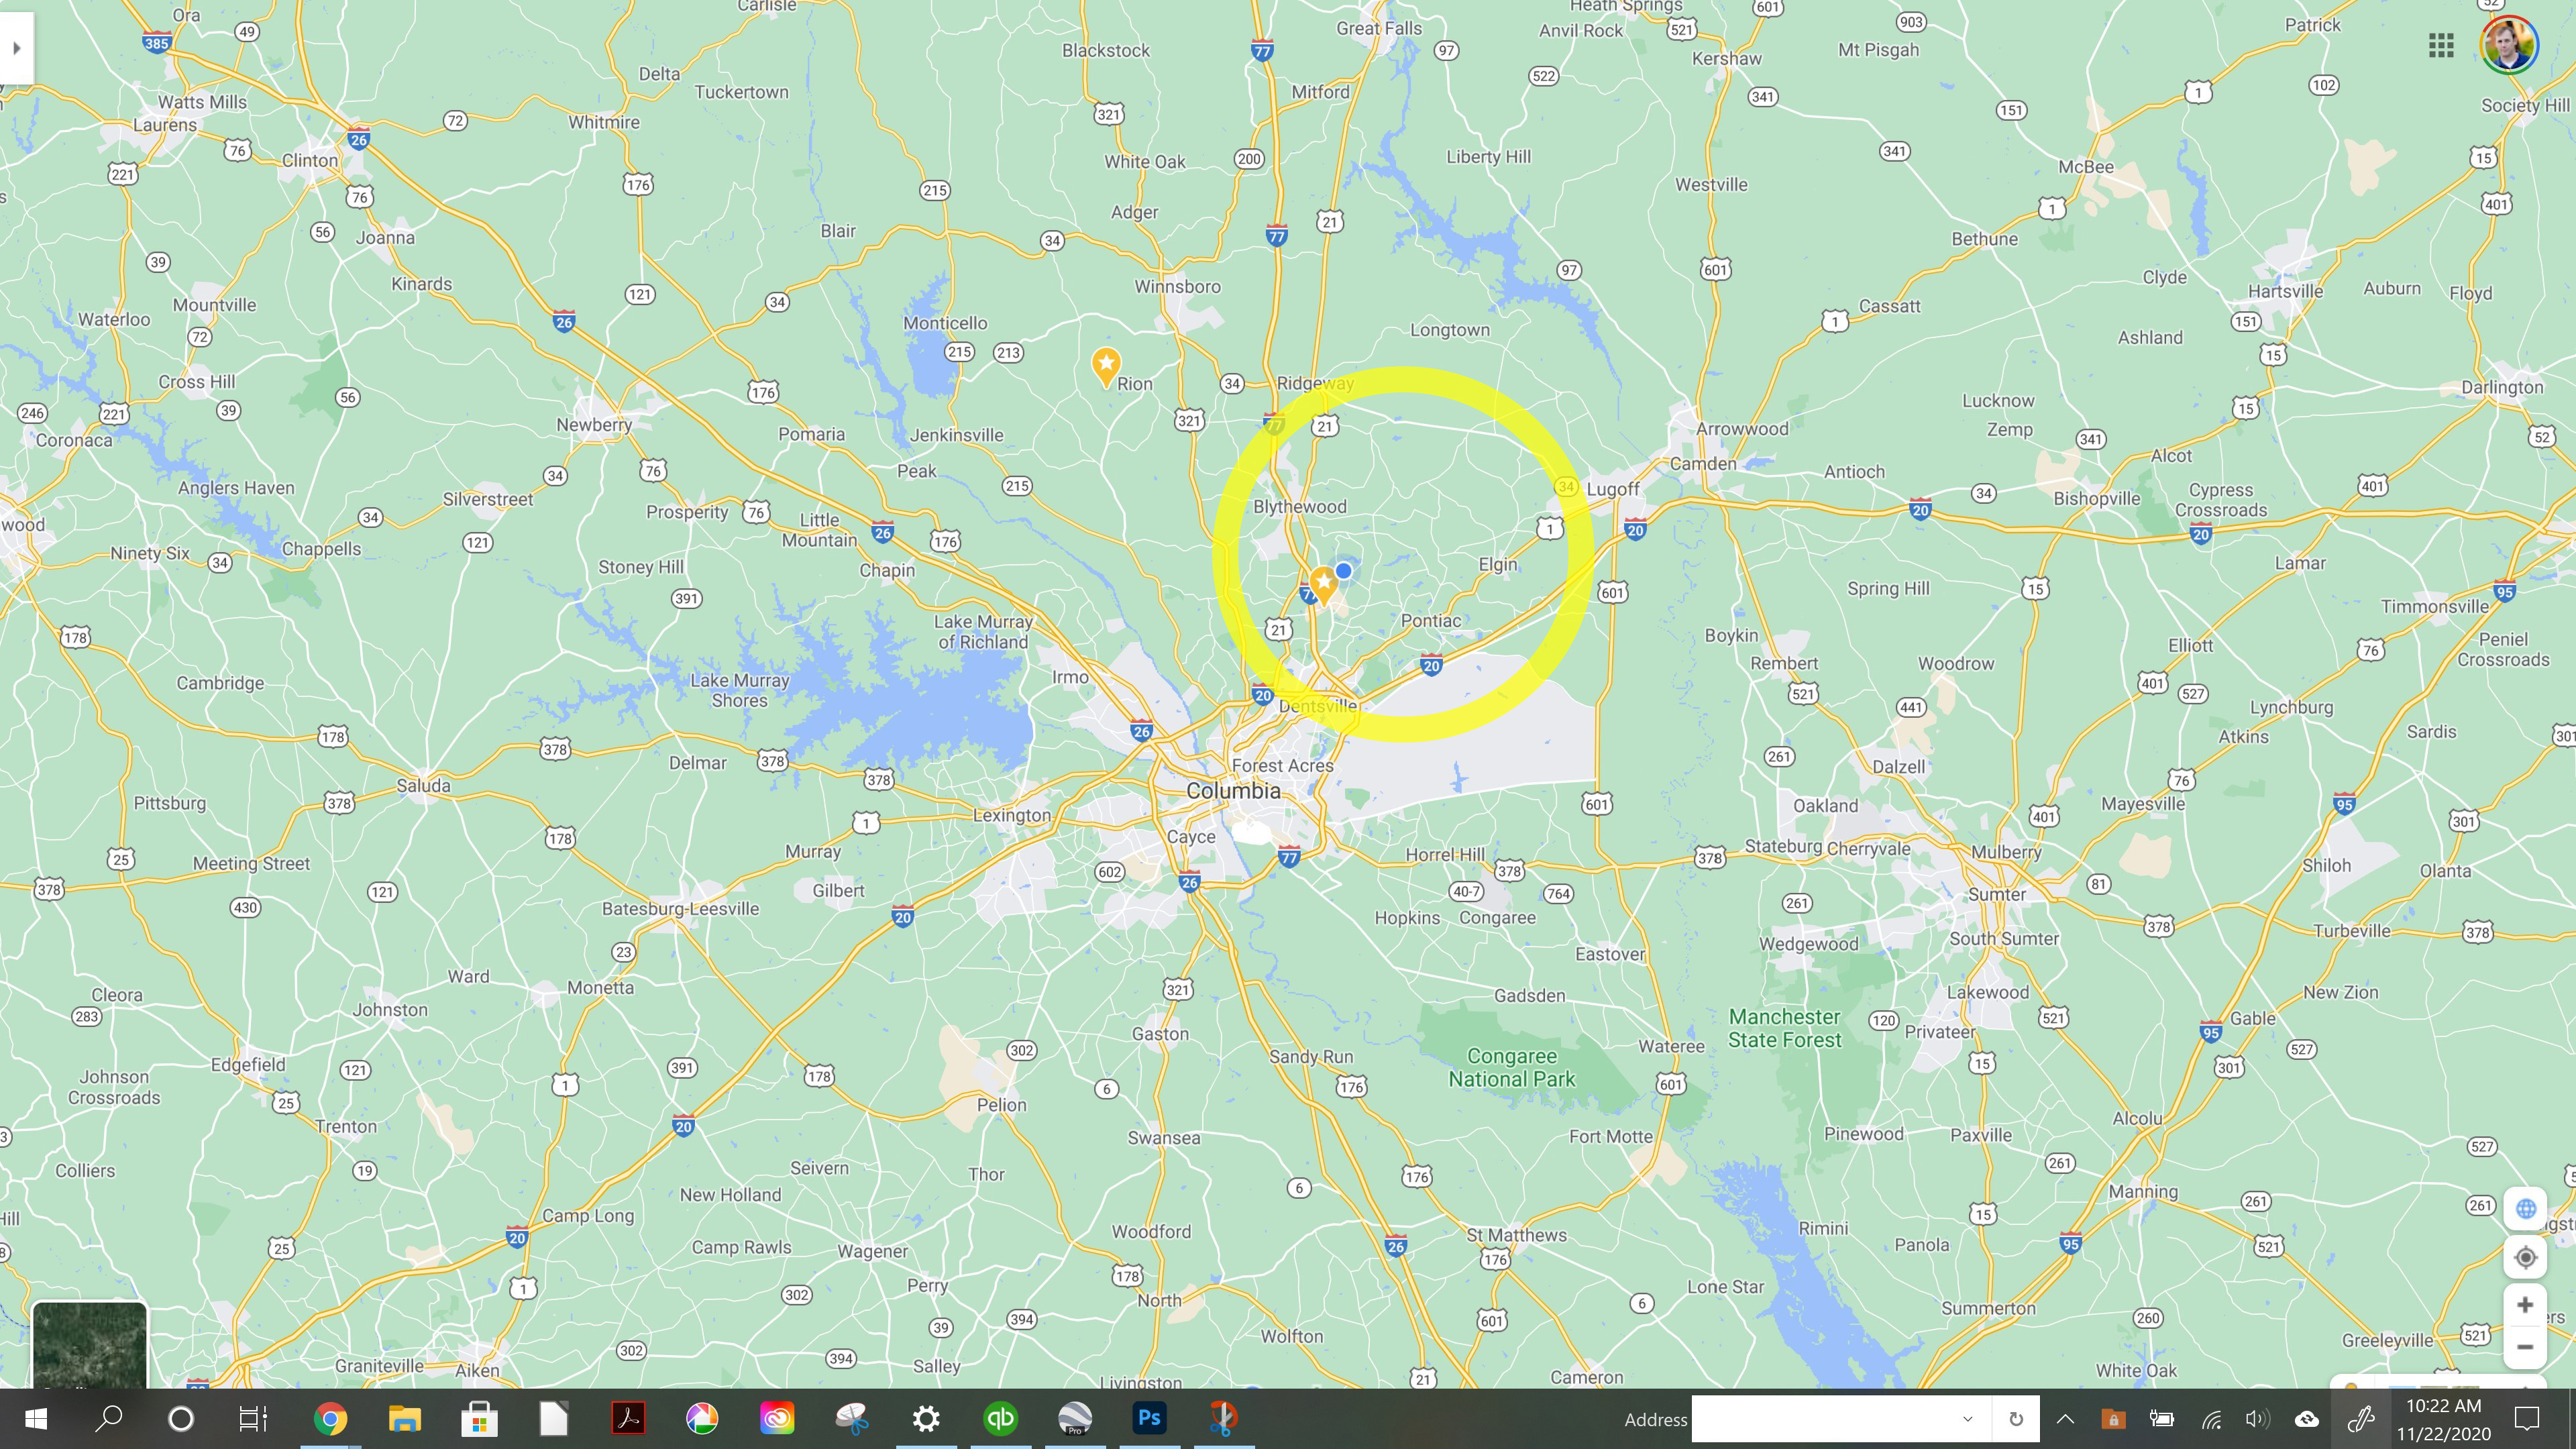Toggle globe view on the map
2576x1449 pixels.
2525,1208
